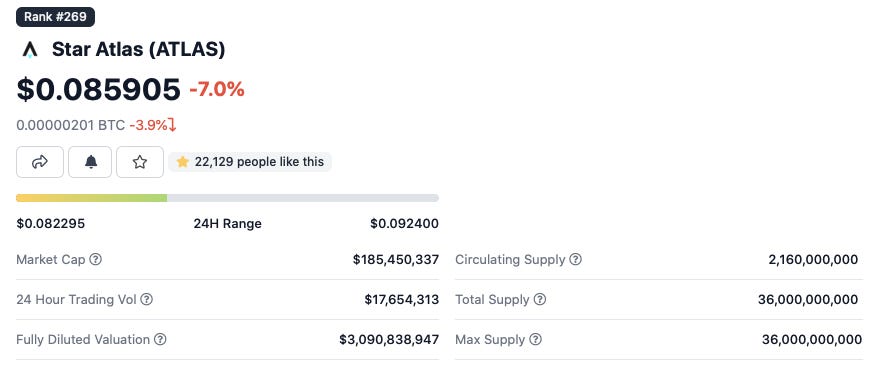Image resolution: width=876 pixels, height=369 pixels.
Task: Open price alert bell icon
Action: point(90,162)
